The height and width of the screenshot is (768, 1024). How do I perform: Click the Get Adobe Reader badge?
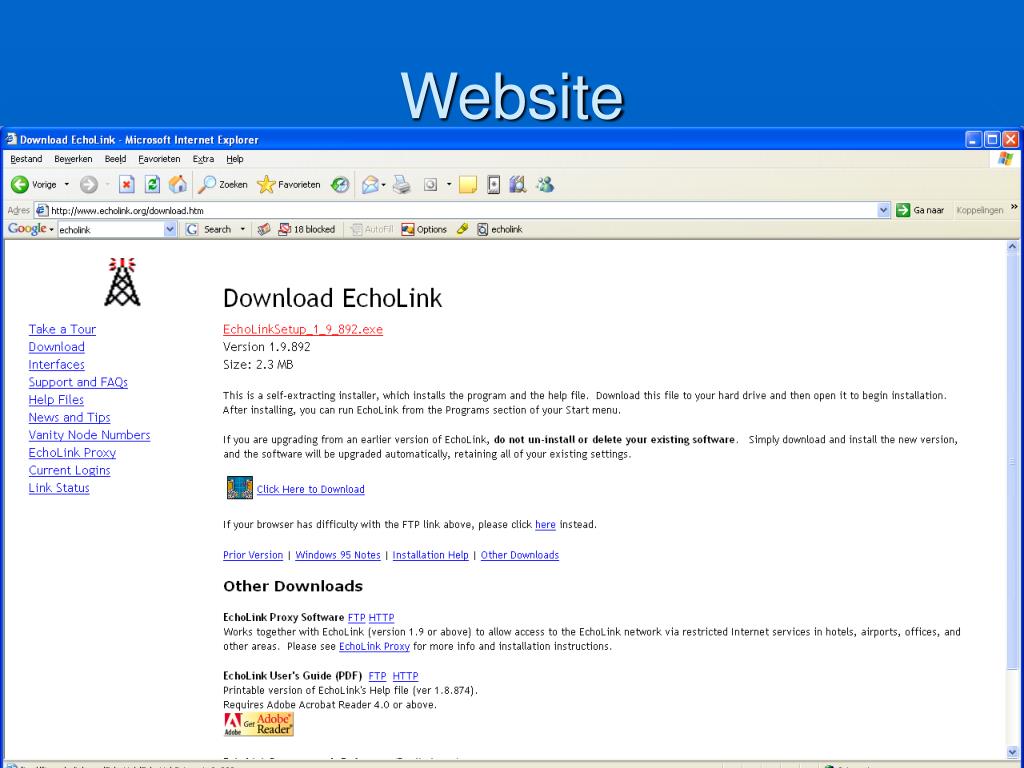tap(259, 724)
